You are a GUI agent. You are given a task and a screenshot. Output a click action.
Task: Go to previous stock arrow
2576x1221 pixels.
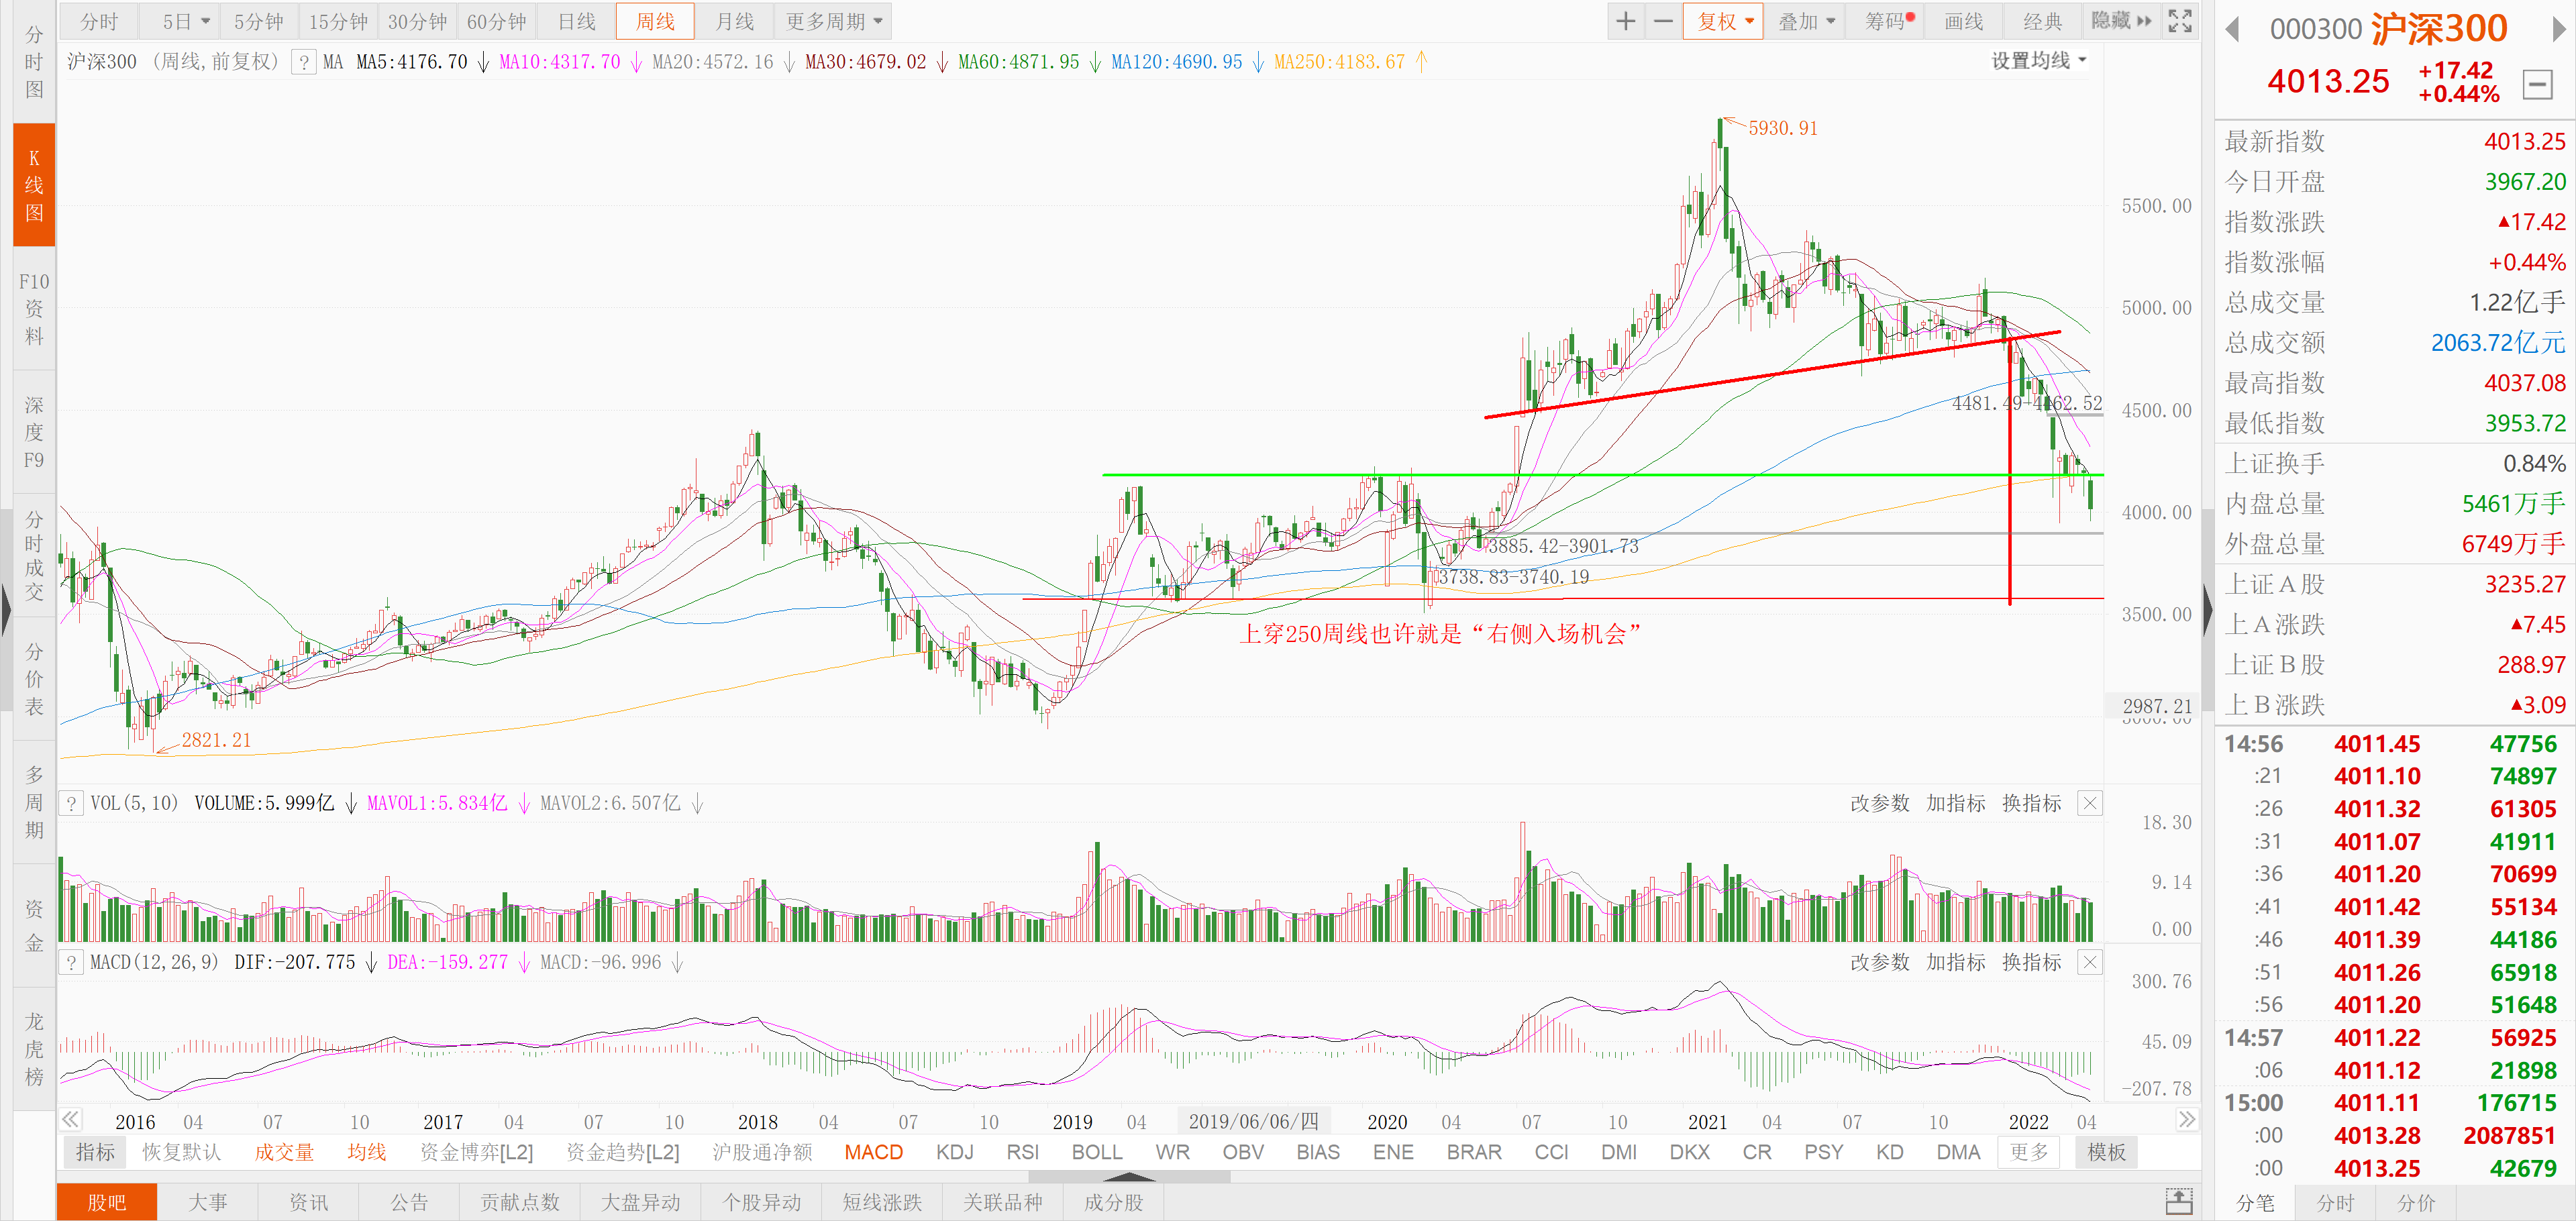pos(2233,30)
